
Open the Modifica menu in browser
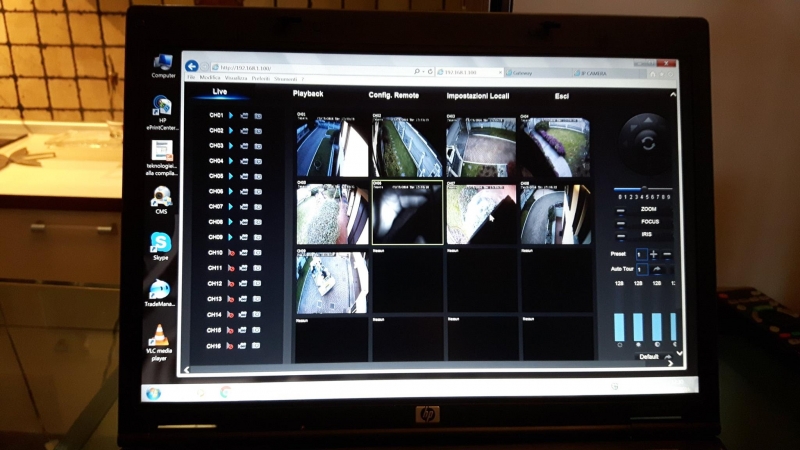[x=210, y=78]
